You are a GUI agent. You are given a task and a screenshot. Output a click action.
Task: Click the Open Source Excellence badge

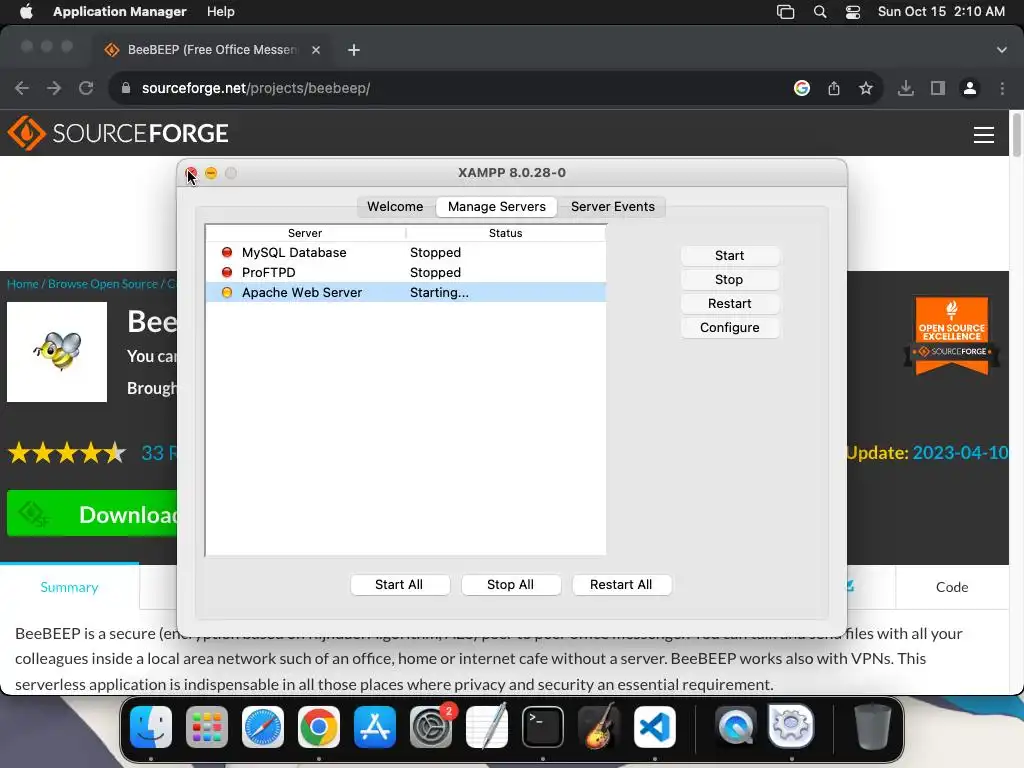point(952,336)
